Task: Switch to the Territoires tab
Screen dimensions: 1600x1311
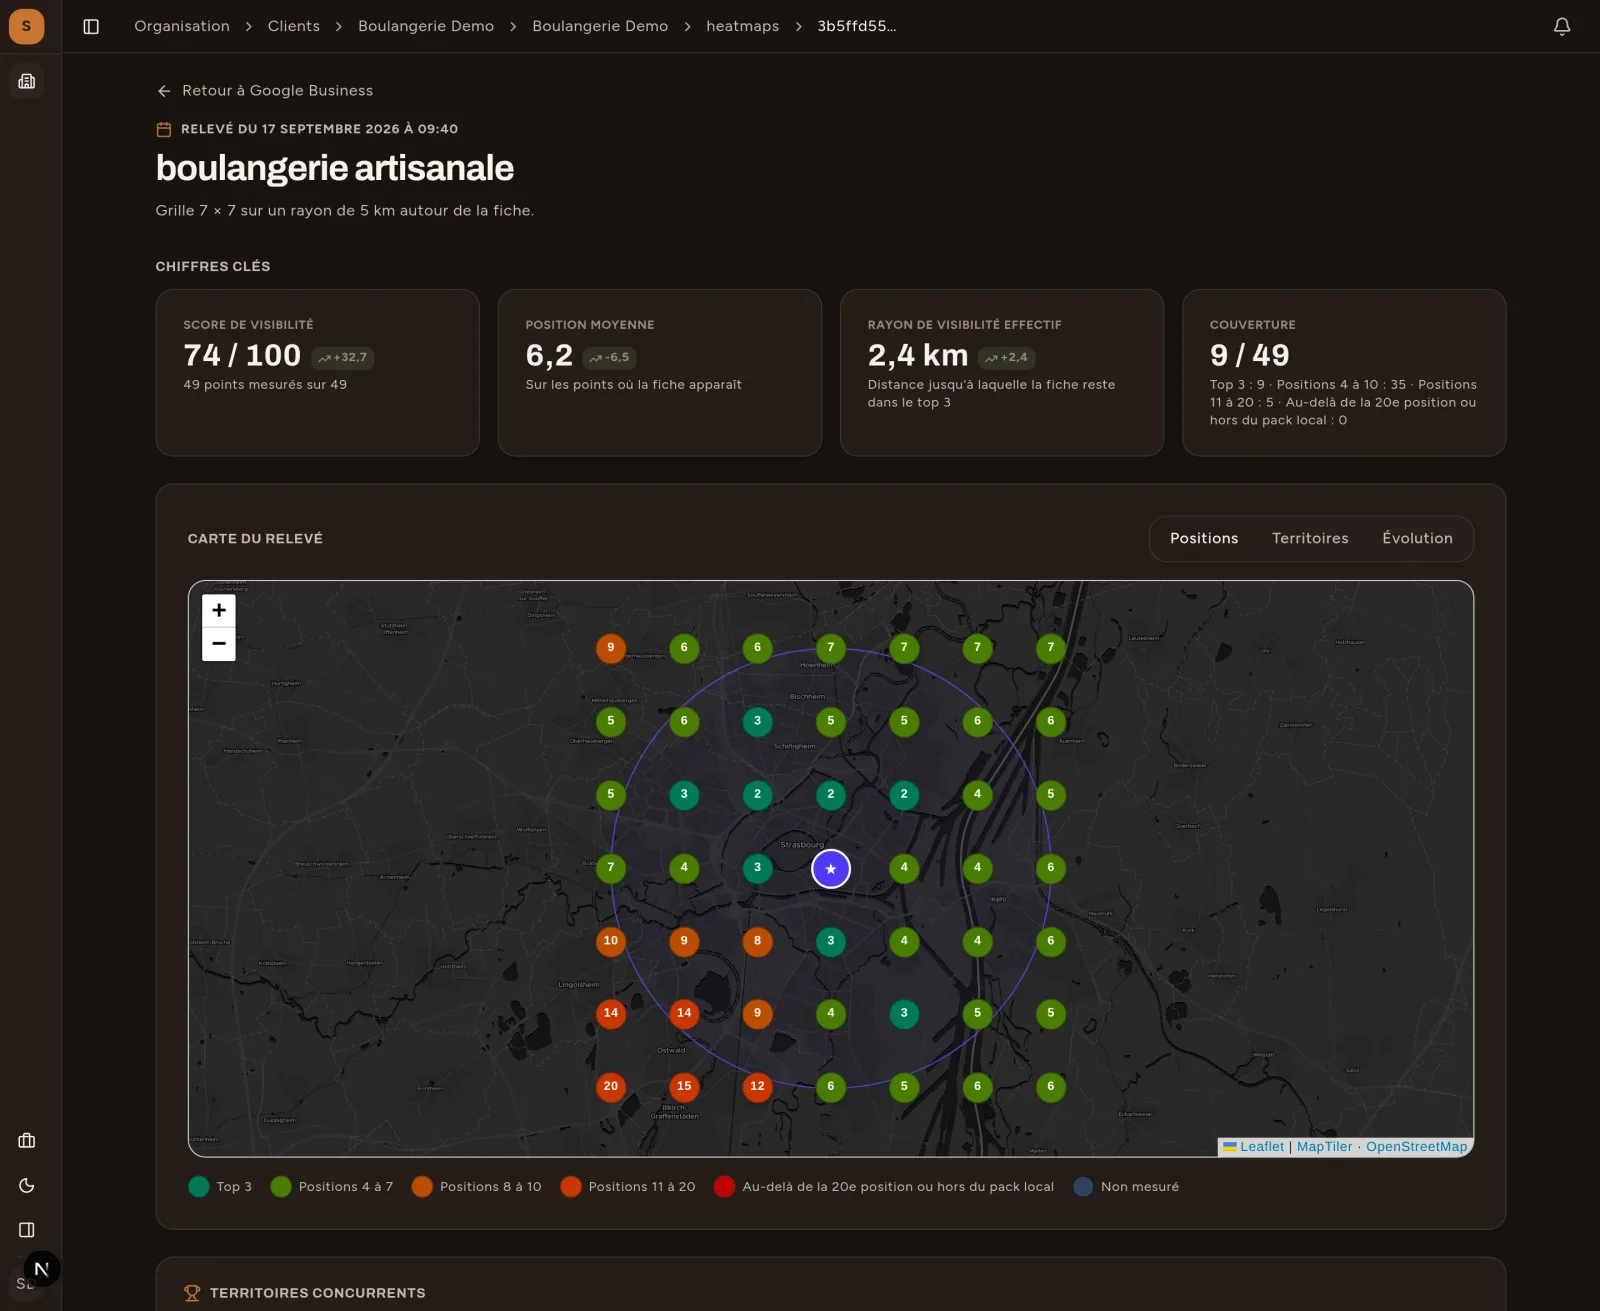Action: (1310, 538)
